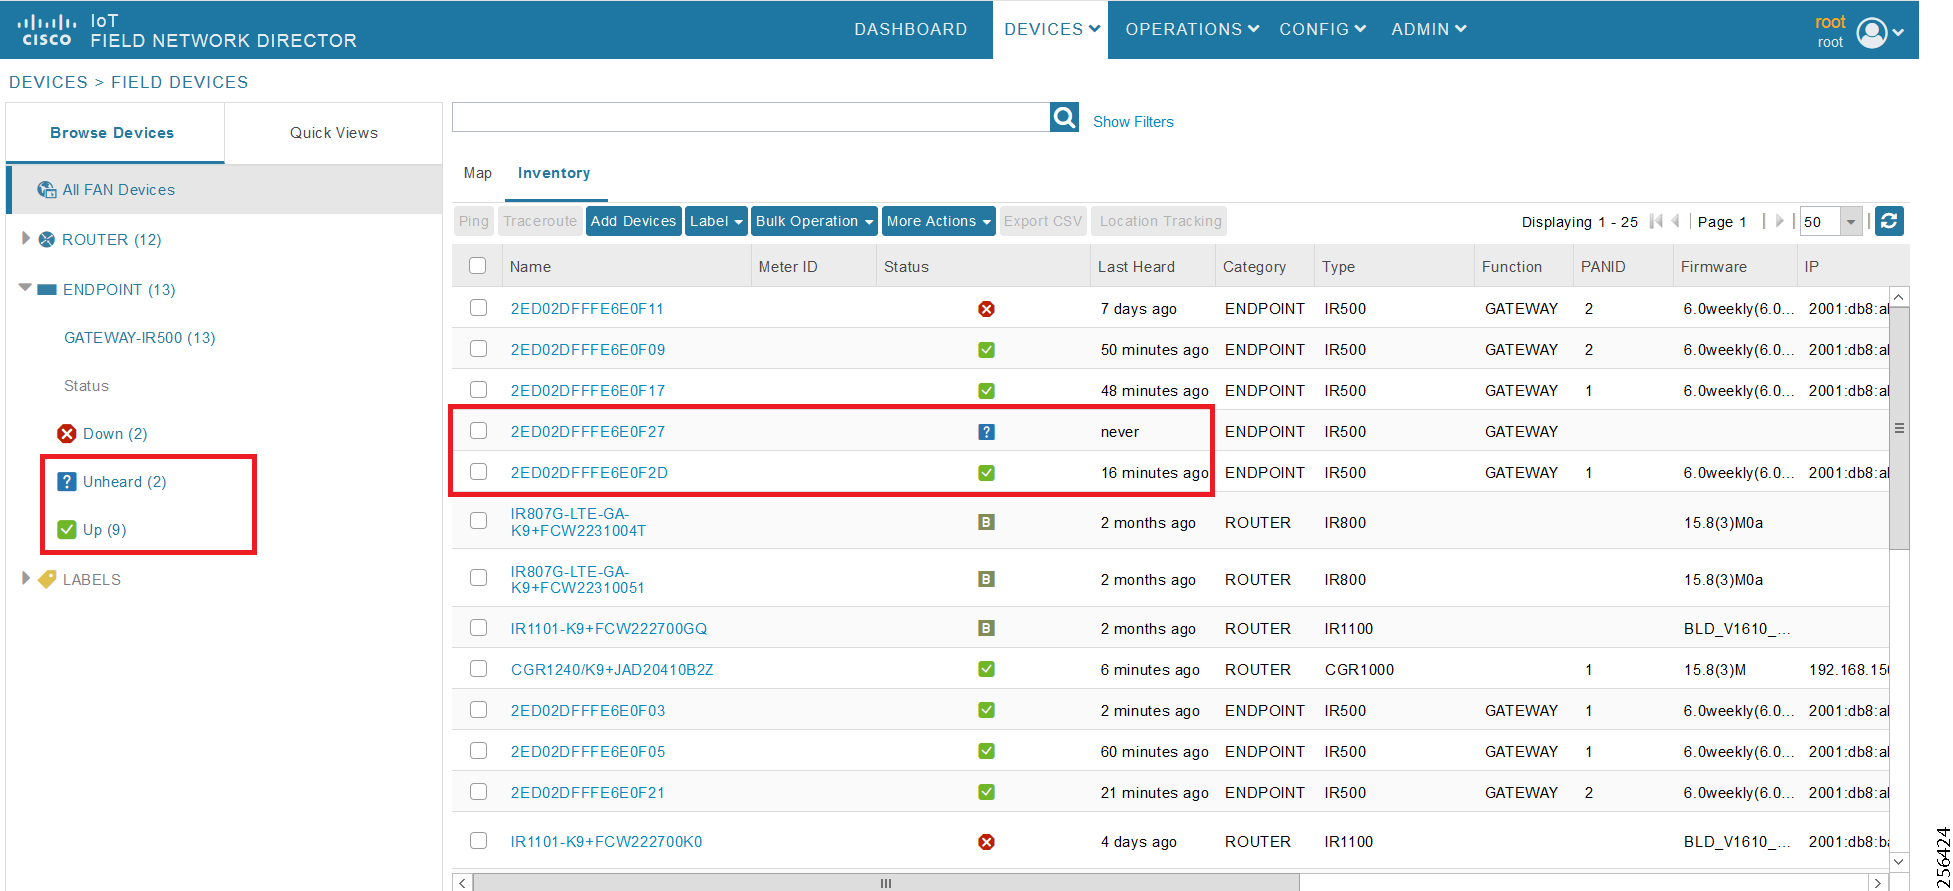Viewport: 1953px width, 891px height.
Task: Click the ROUTER group icon
Action: click(x=47, y=239)
